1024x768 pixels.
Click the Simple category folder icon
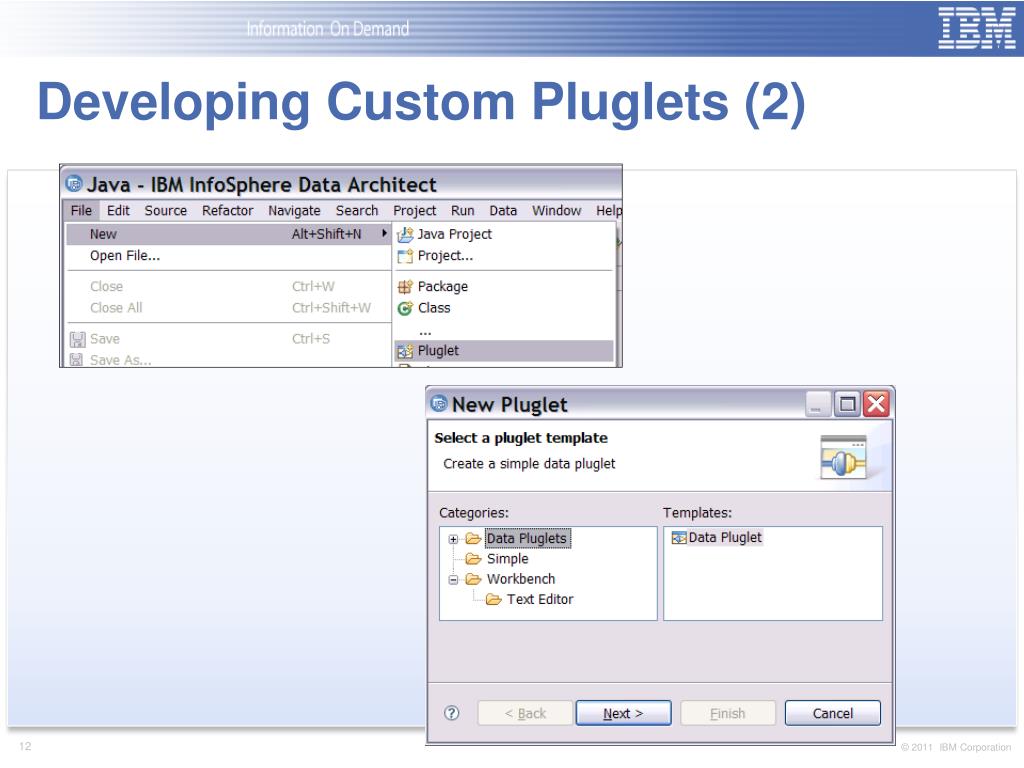click(473, 559)
